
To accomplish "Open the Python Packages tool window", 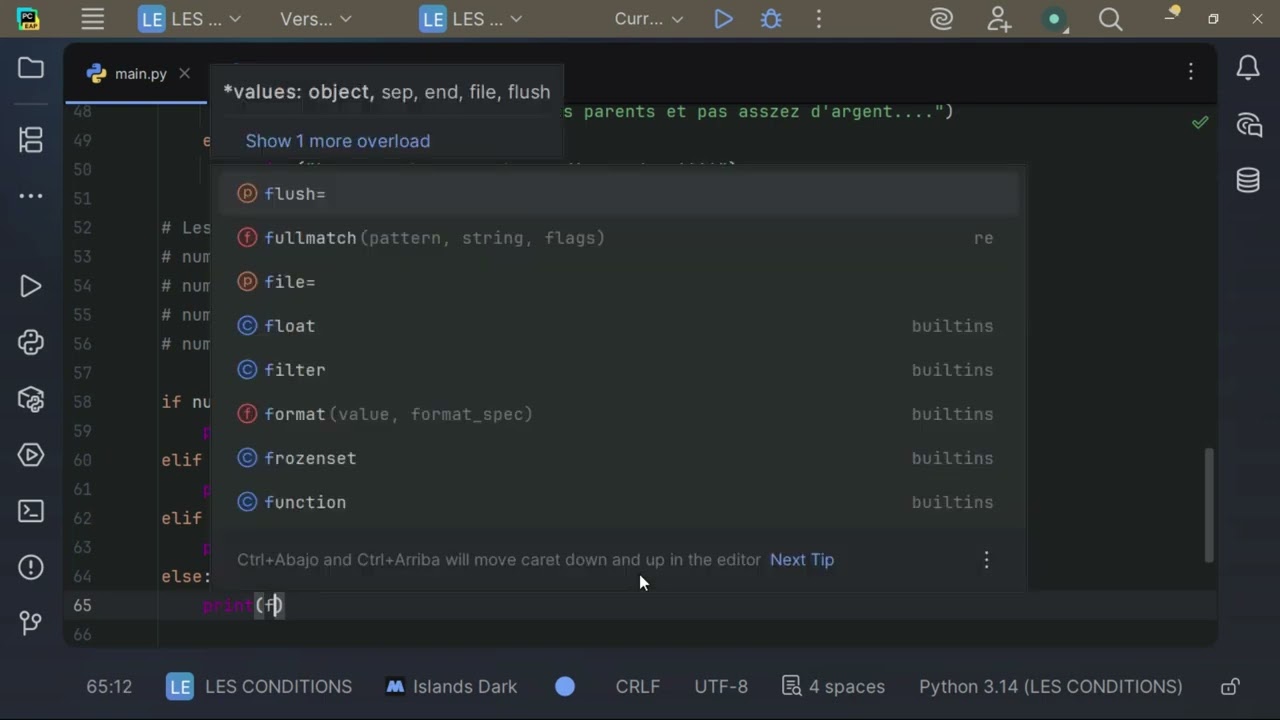I will point(31,400).
